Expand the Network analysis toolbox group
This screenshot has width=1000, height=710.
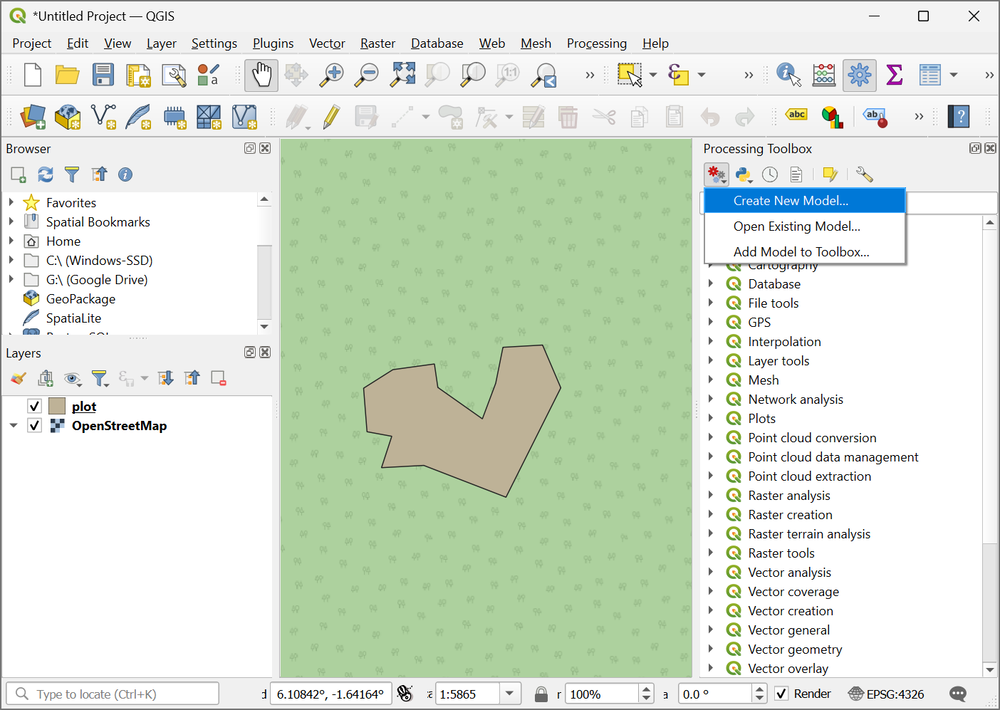711,399
